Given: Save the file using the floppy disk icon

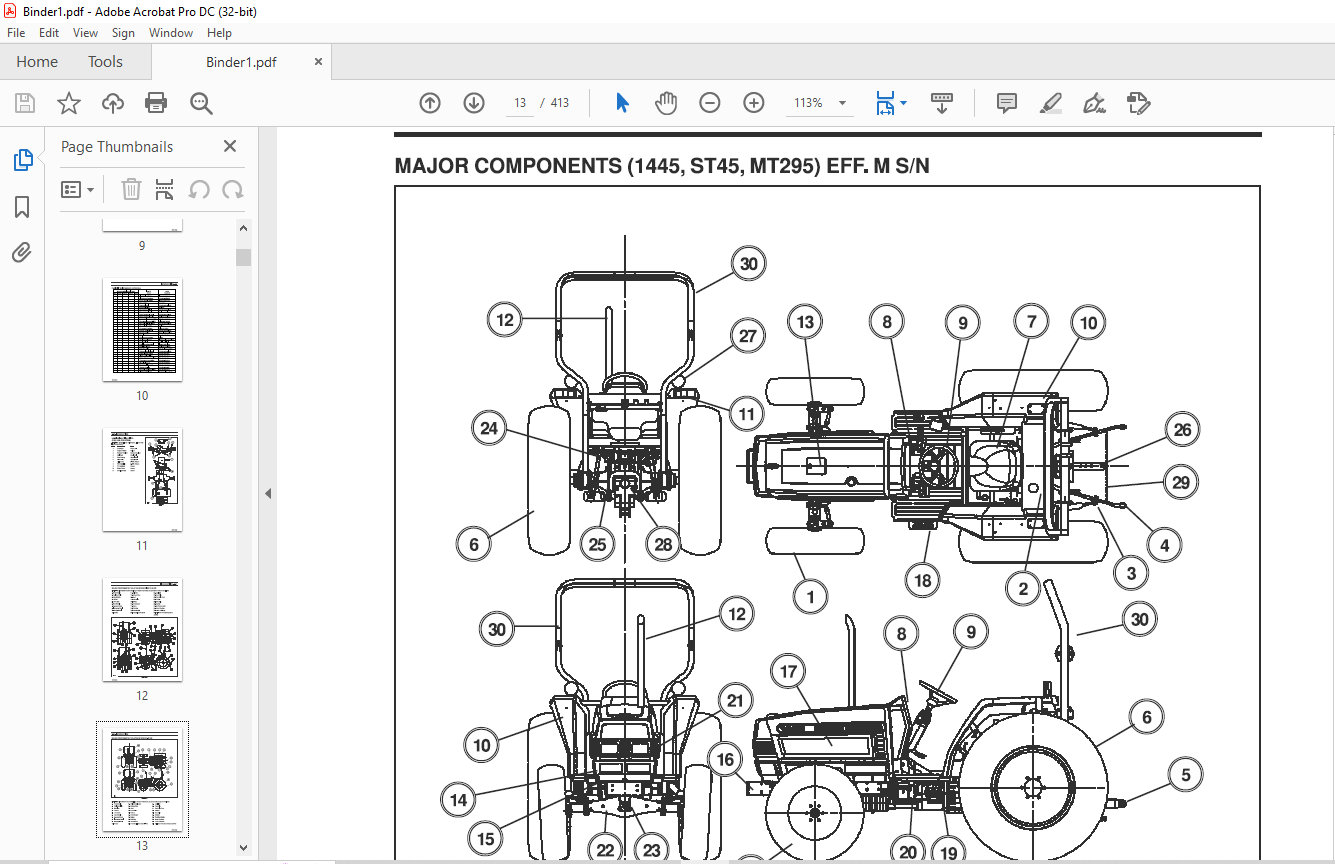Looking at the screenshot, I should 25,103.
